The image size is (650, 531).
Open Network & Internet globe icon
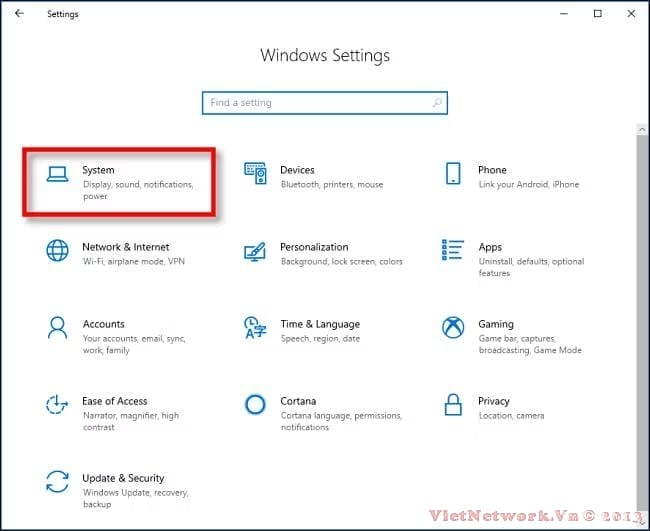pos(58,250)
